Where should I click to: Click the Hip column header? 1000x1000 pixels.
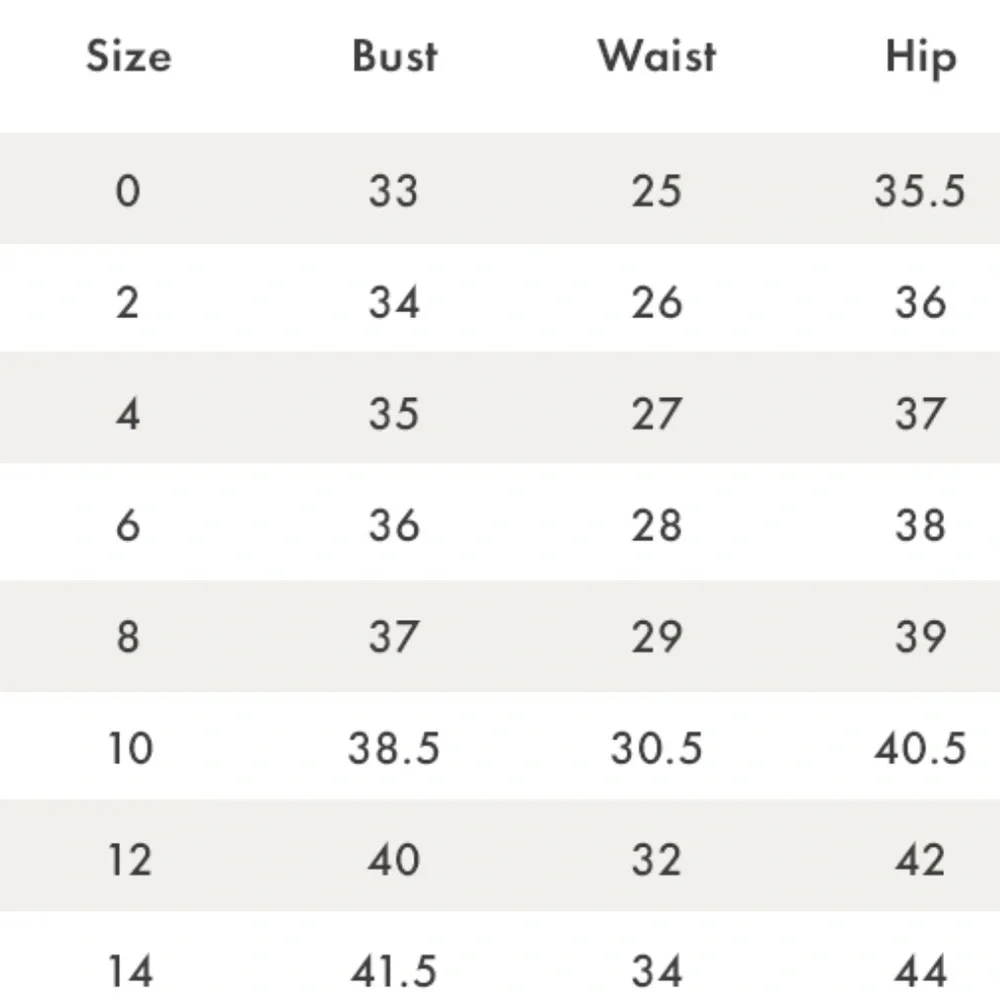coord(921,59)
